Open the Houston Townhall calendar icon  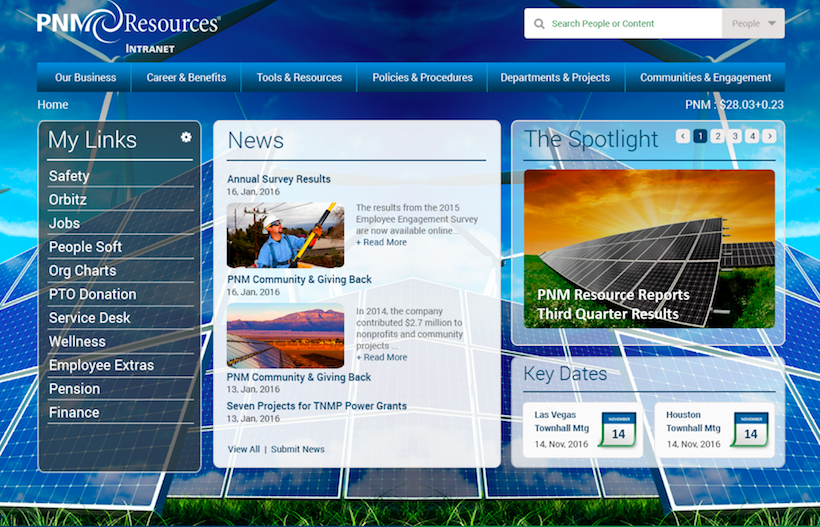(x=750, y=429)
